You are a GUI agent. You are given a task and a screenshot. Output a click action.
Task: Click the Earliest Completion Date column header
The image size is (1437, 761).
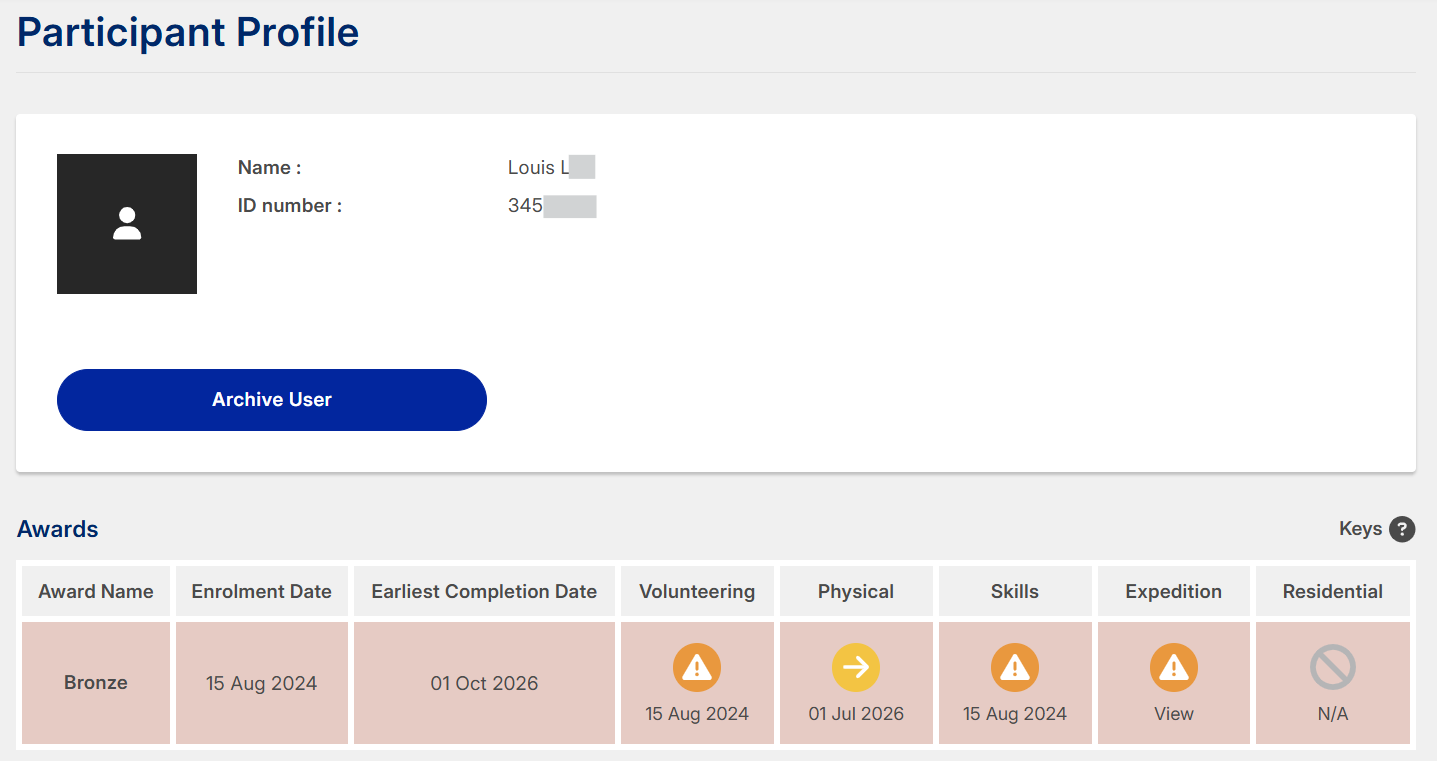tap(484, 591)
